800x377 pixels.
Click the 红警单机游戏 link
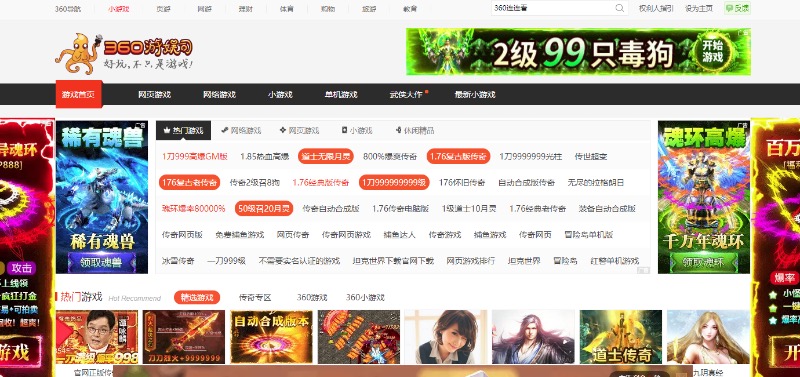pyautogui.click(x=614, y=261)
